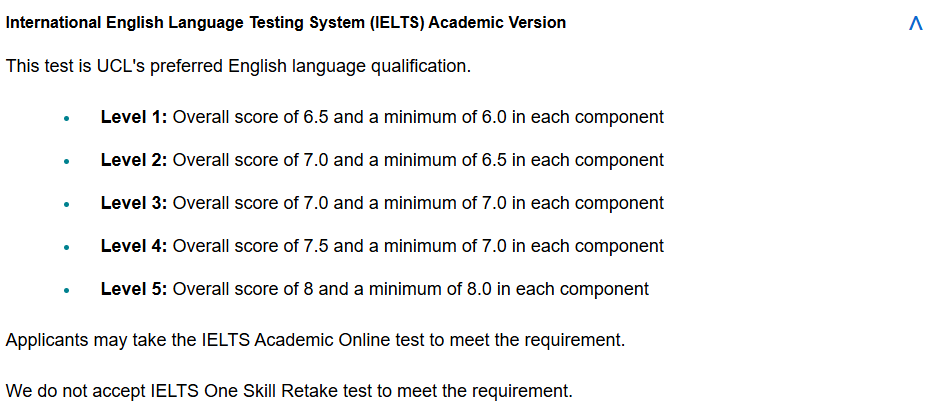The height and width of the screenshot is (406, 933).
Task: Click the Level 5 minimum of 8.0 text
Action: coord(431,289)
